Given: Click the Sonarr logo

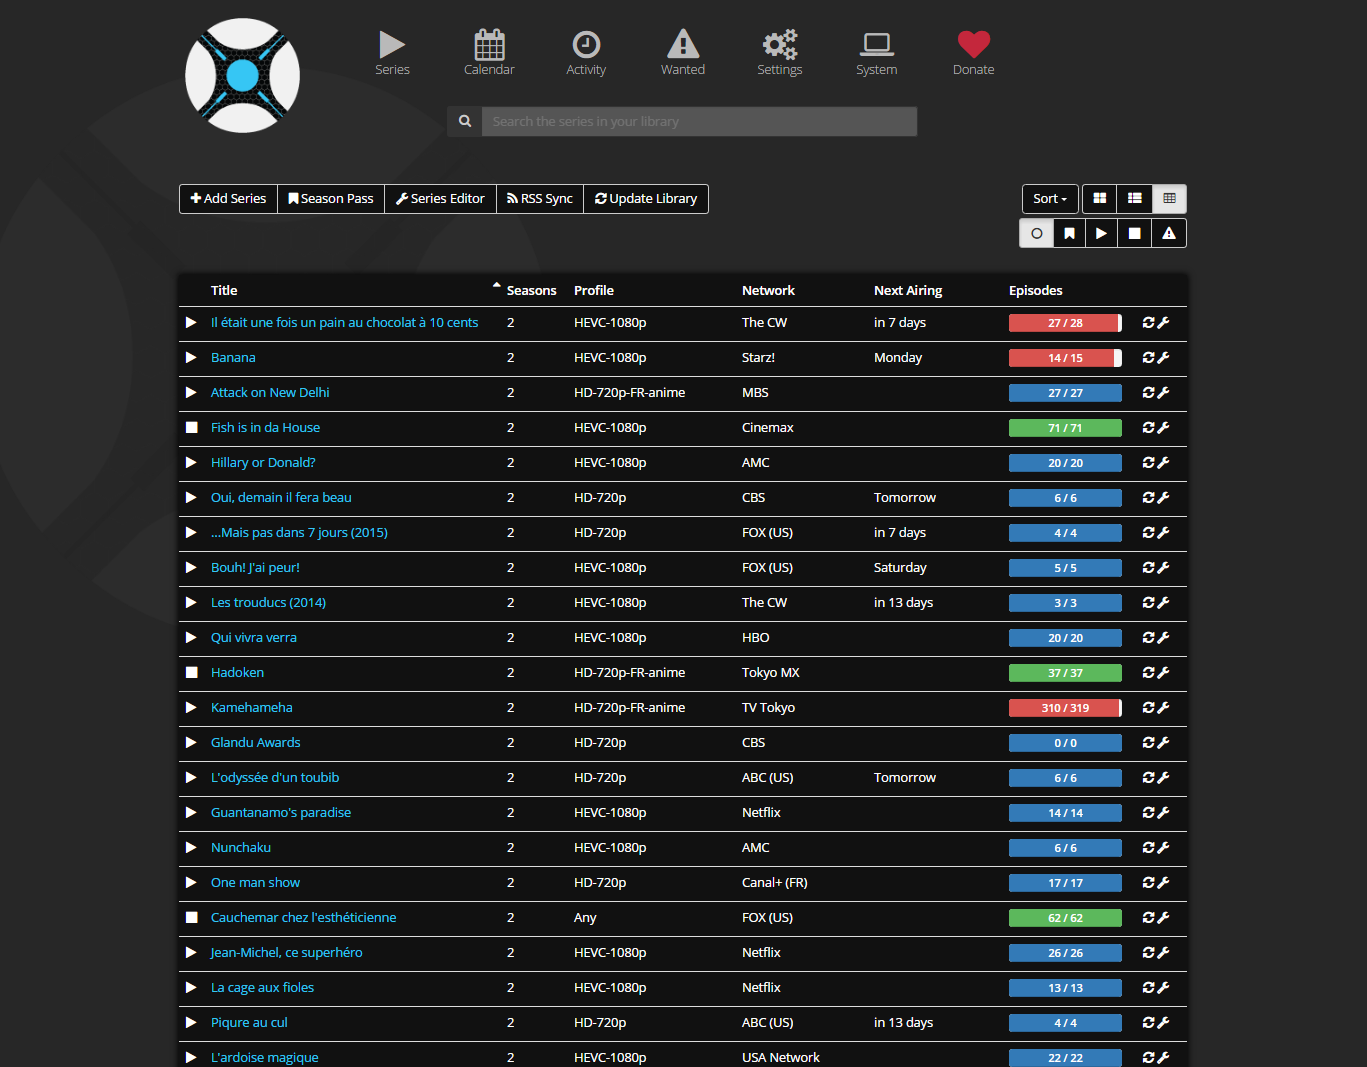Looking at the screenshot, I should [x=242, y=75].
